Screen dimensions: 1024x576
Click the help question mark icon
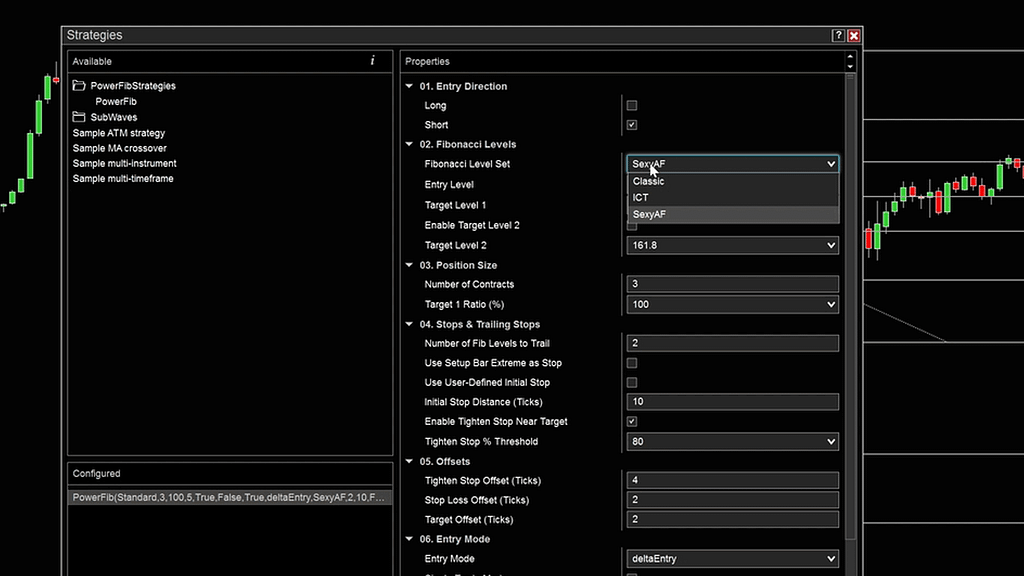coord(838,35)
